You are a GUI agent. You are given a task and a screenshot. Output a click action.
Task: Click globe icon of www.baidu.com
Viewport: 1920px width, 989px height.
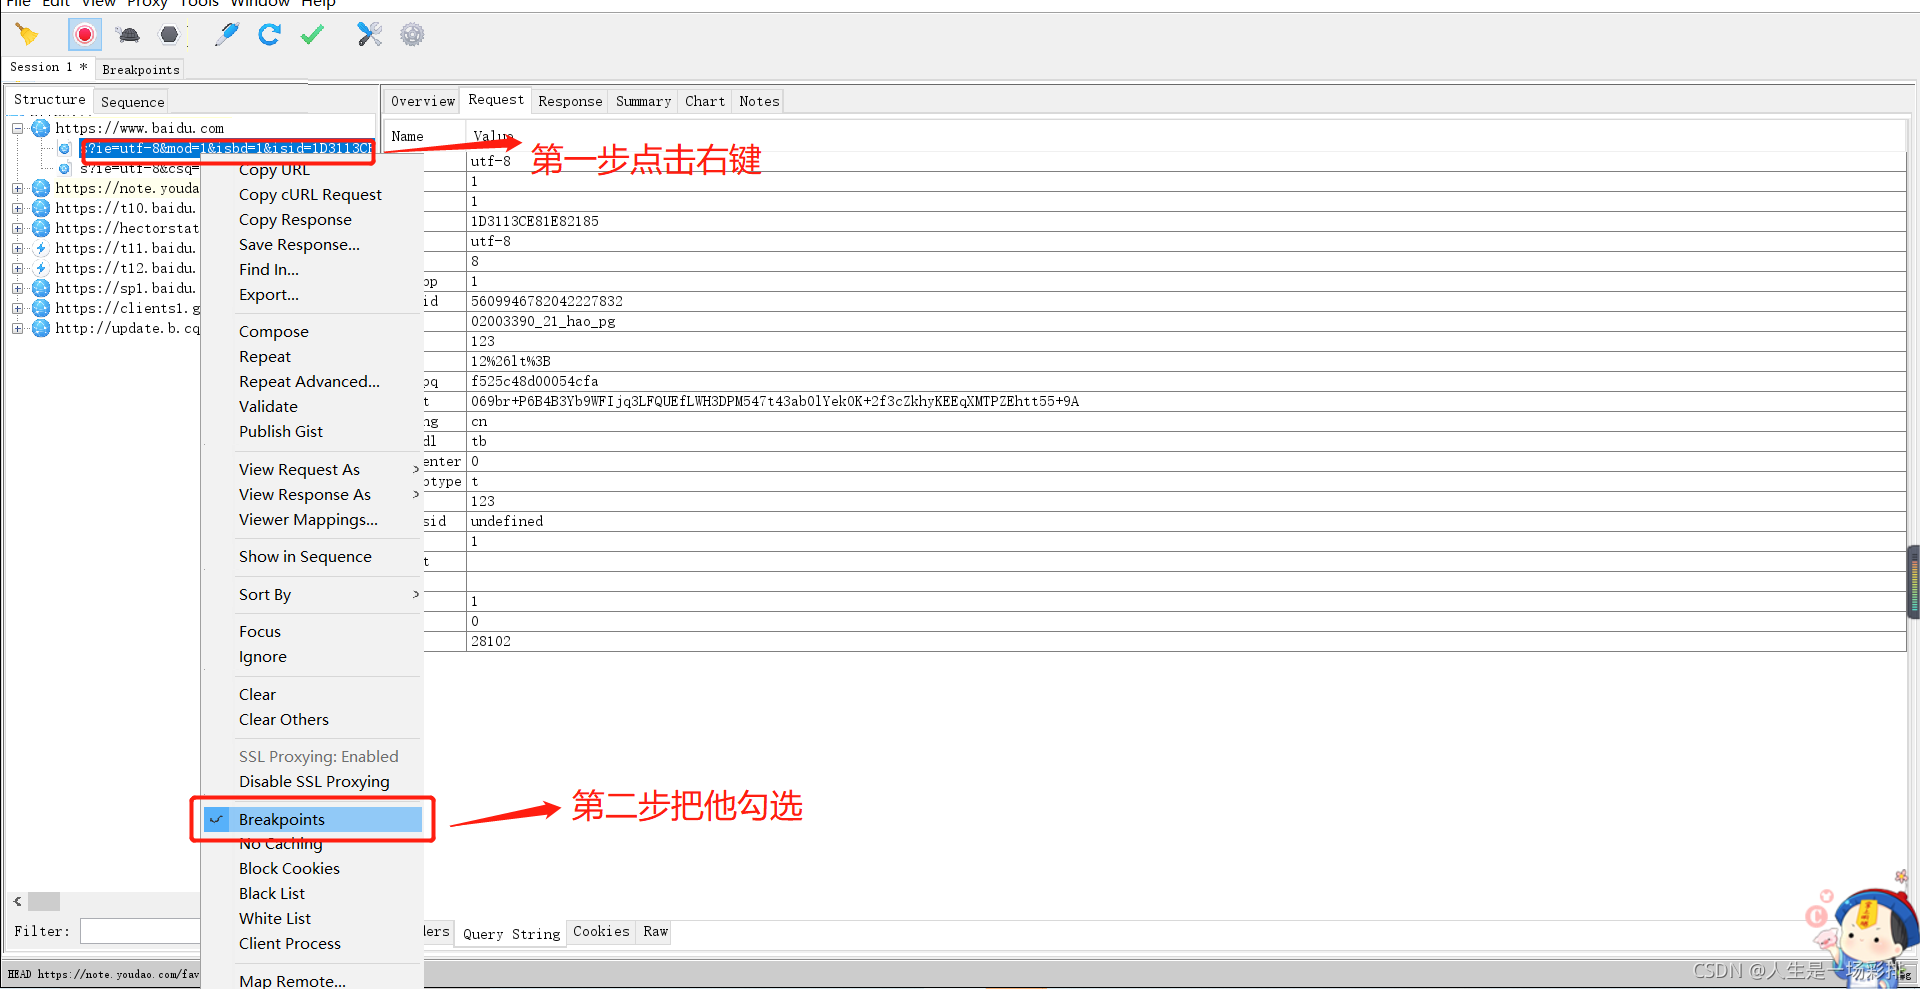41,128
